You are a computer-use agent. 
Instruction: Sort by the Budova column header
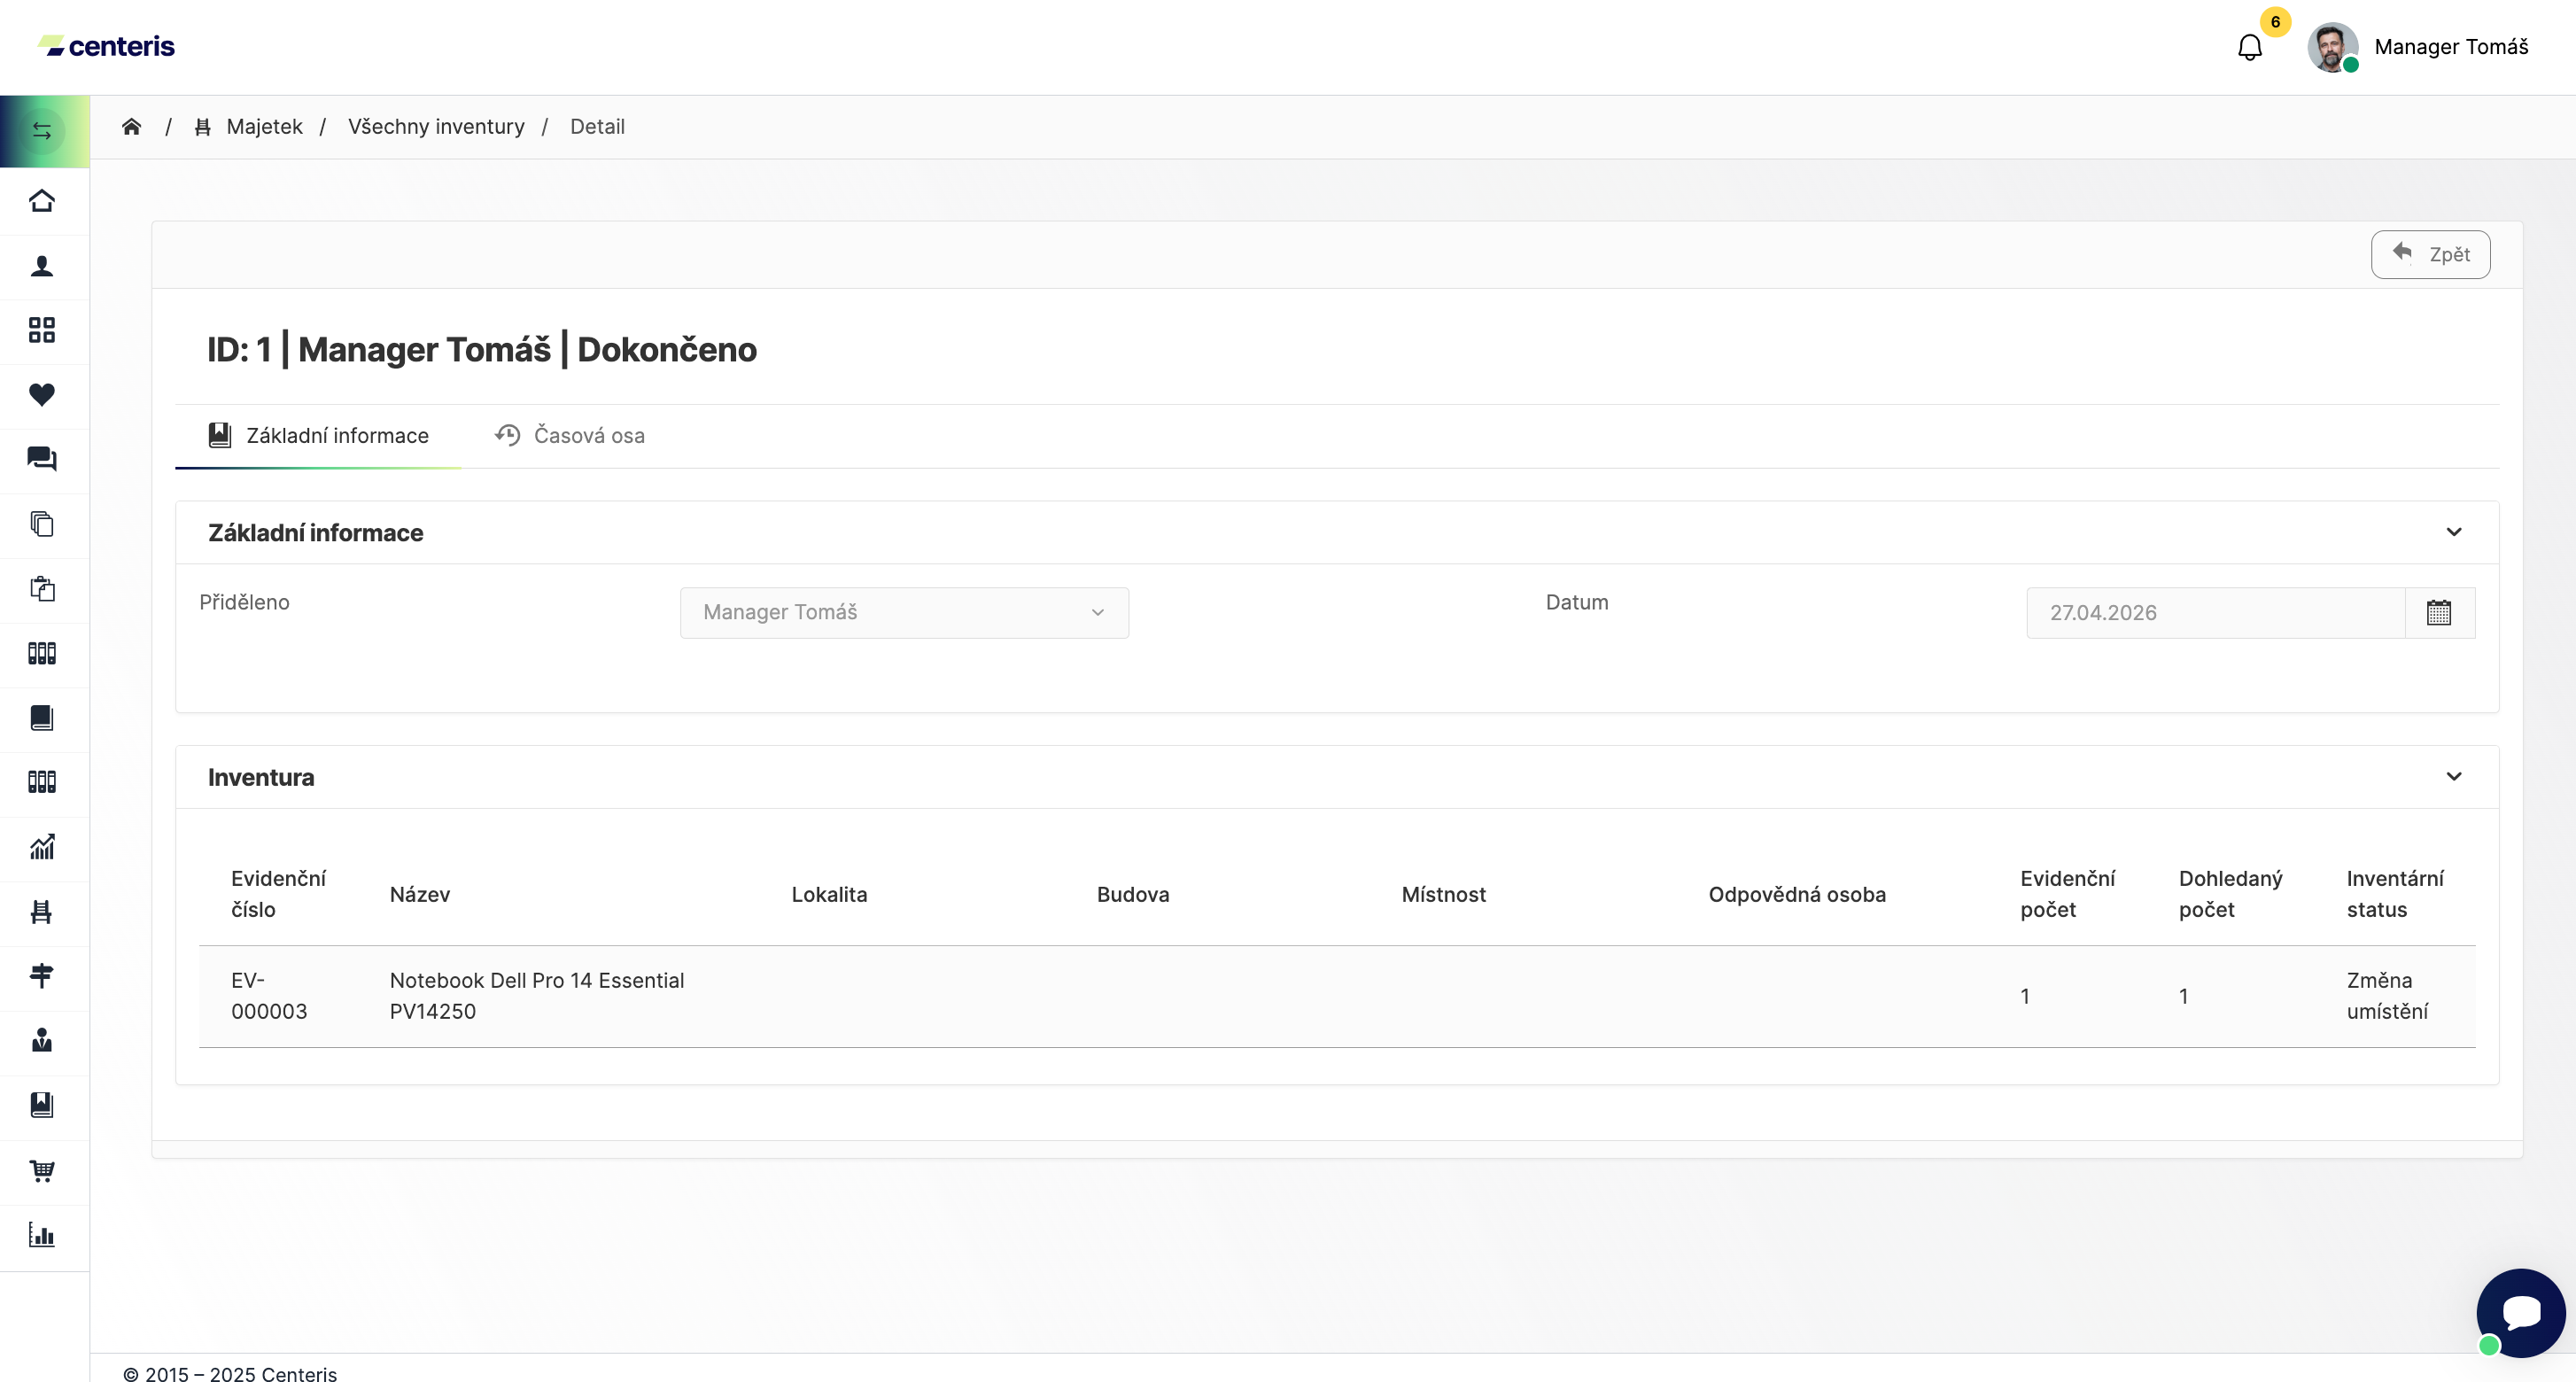pyautogui.click(x=1132, y=895)
